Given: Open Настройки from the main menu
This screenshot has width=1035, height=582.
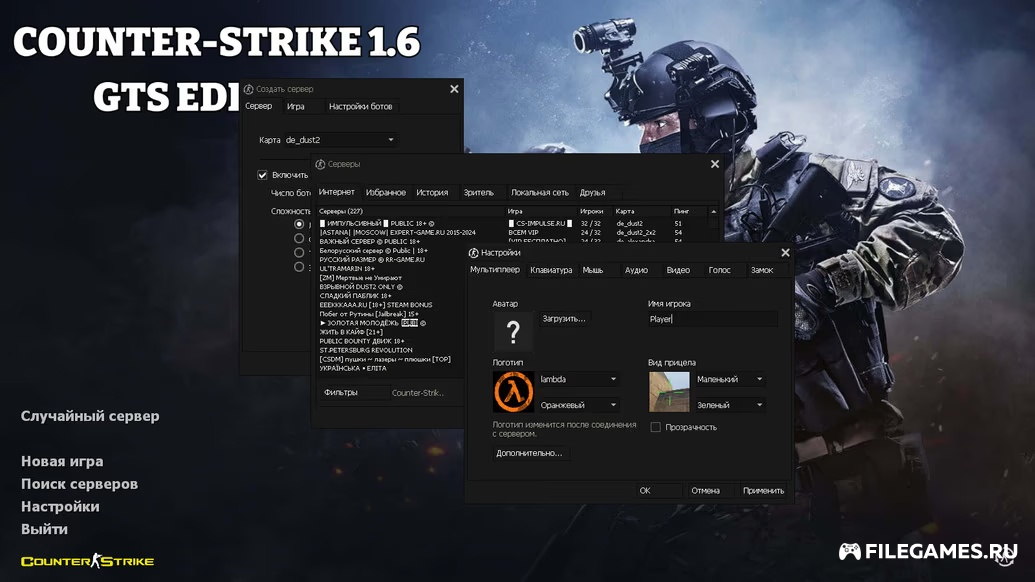Looking at the screenshot, I should [60, 507].
